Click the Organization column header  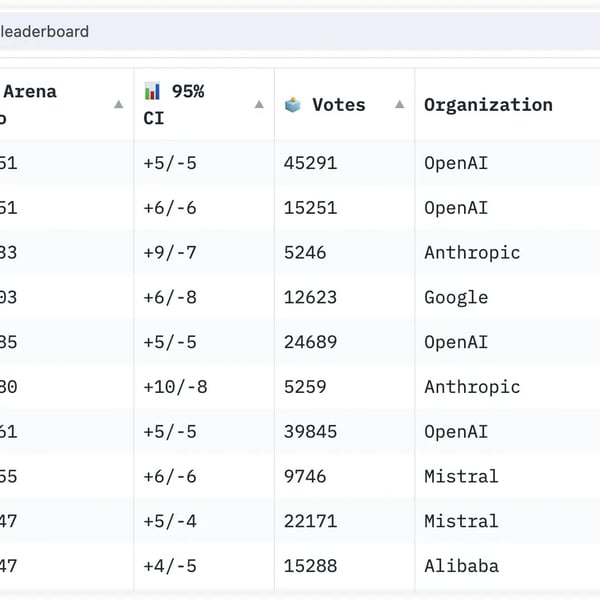pos(488,105)
